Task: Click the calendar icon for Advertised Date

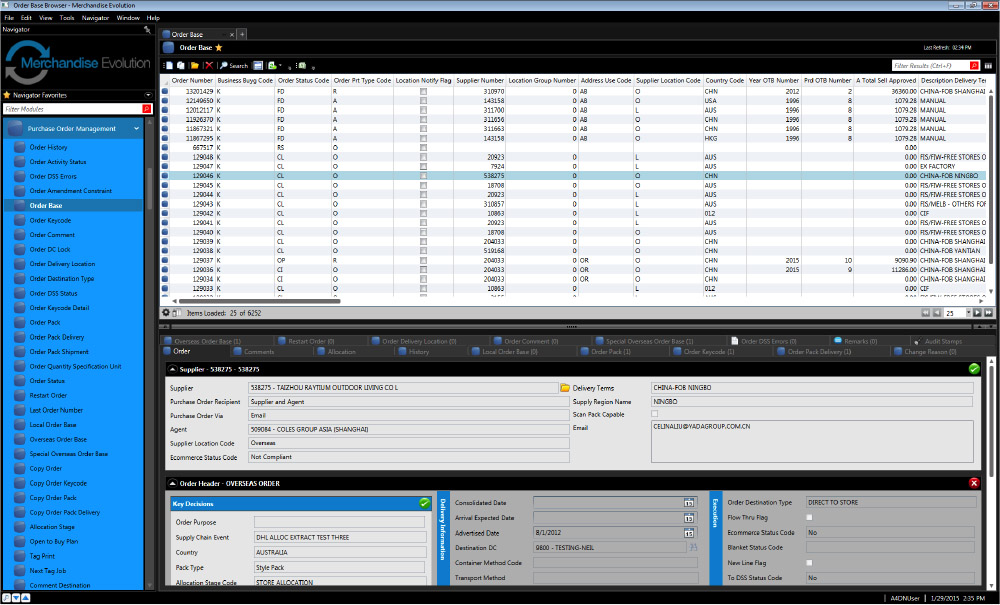Action: [x=689, y=533]
